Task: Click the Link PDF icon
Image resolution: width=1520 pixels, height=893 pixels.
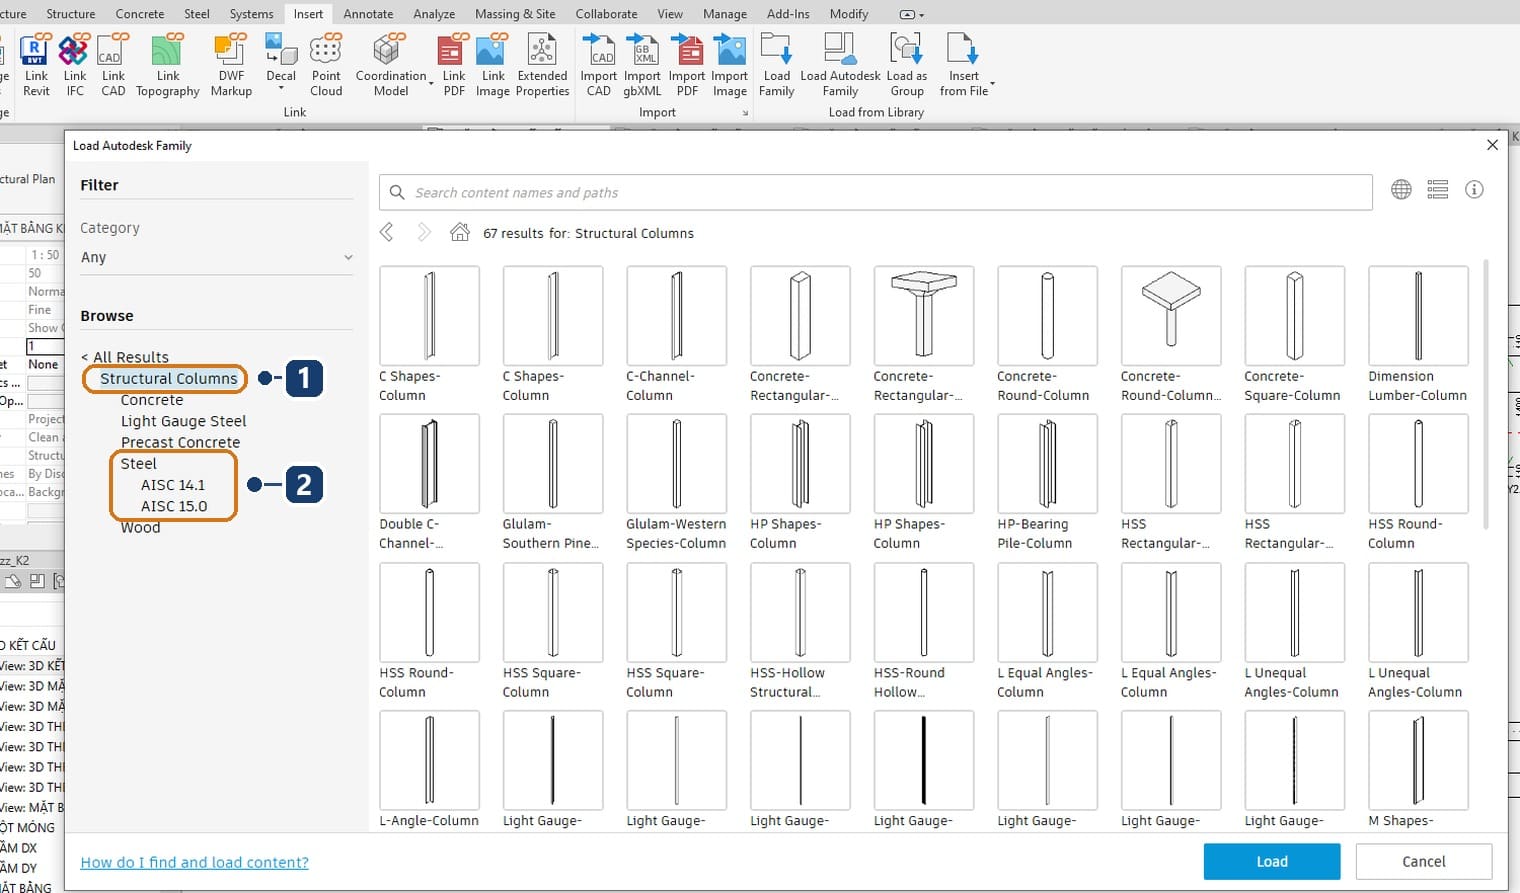Action: tap(454, 65)
